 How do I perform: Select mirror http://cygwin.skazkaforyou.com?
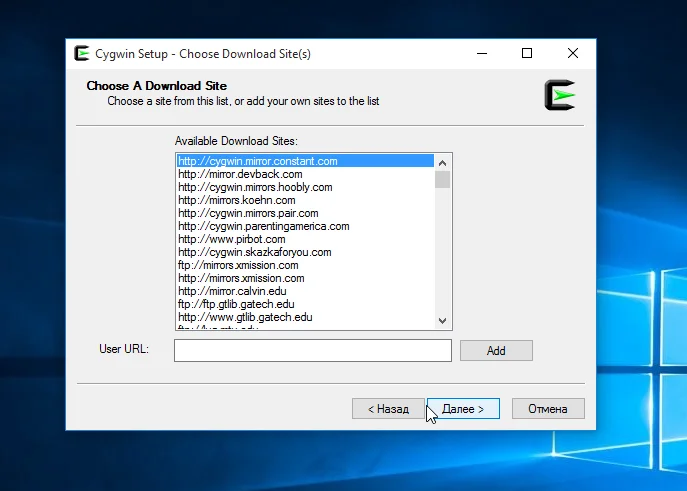pos(305,252)
